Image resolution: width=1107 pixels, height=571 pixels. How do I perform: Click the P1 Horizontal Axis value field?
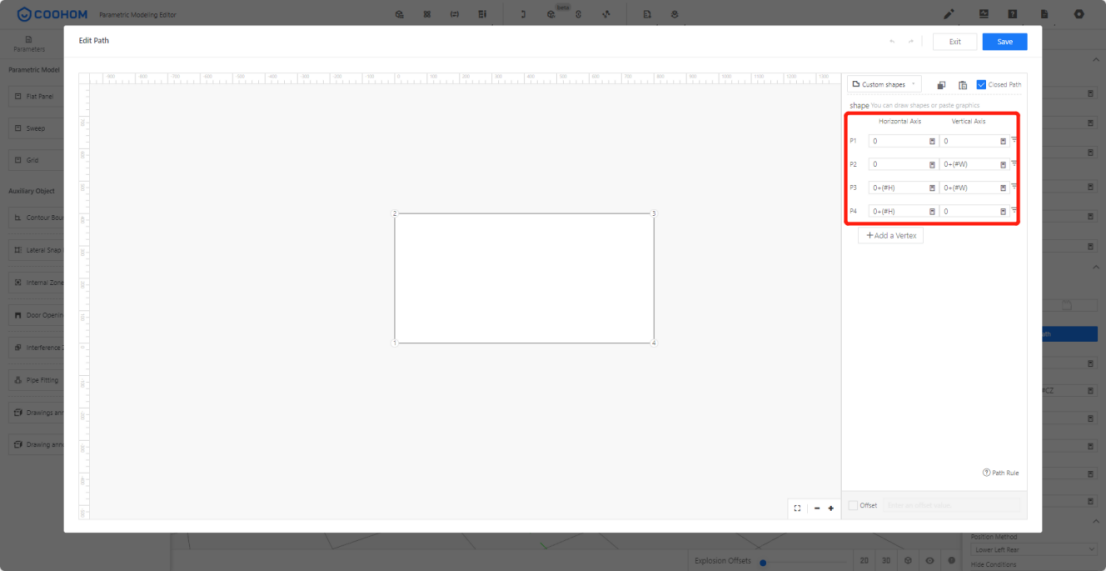pos(903,141)
